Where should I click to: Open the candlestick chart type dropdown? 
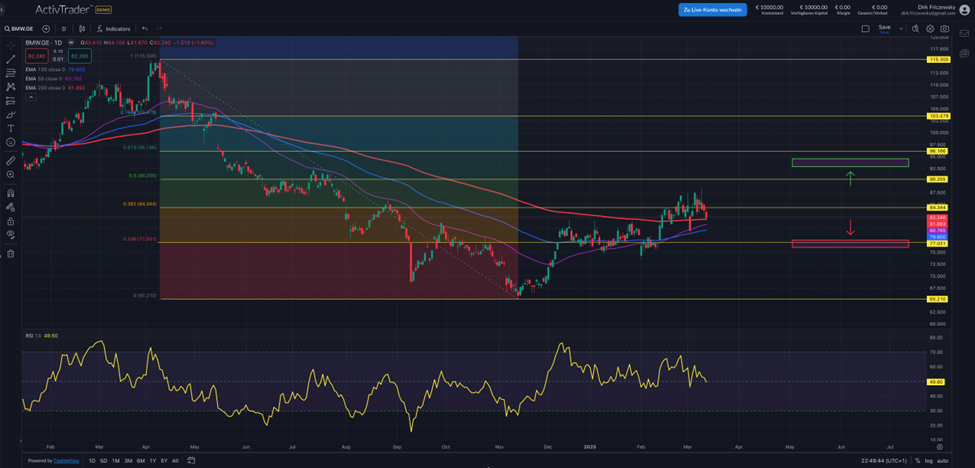click(x=81, y=29)
